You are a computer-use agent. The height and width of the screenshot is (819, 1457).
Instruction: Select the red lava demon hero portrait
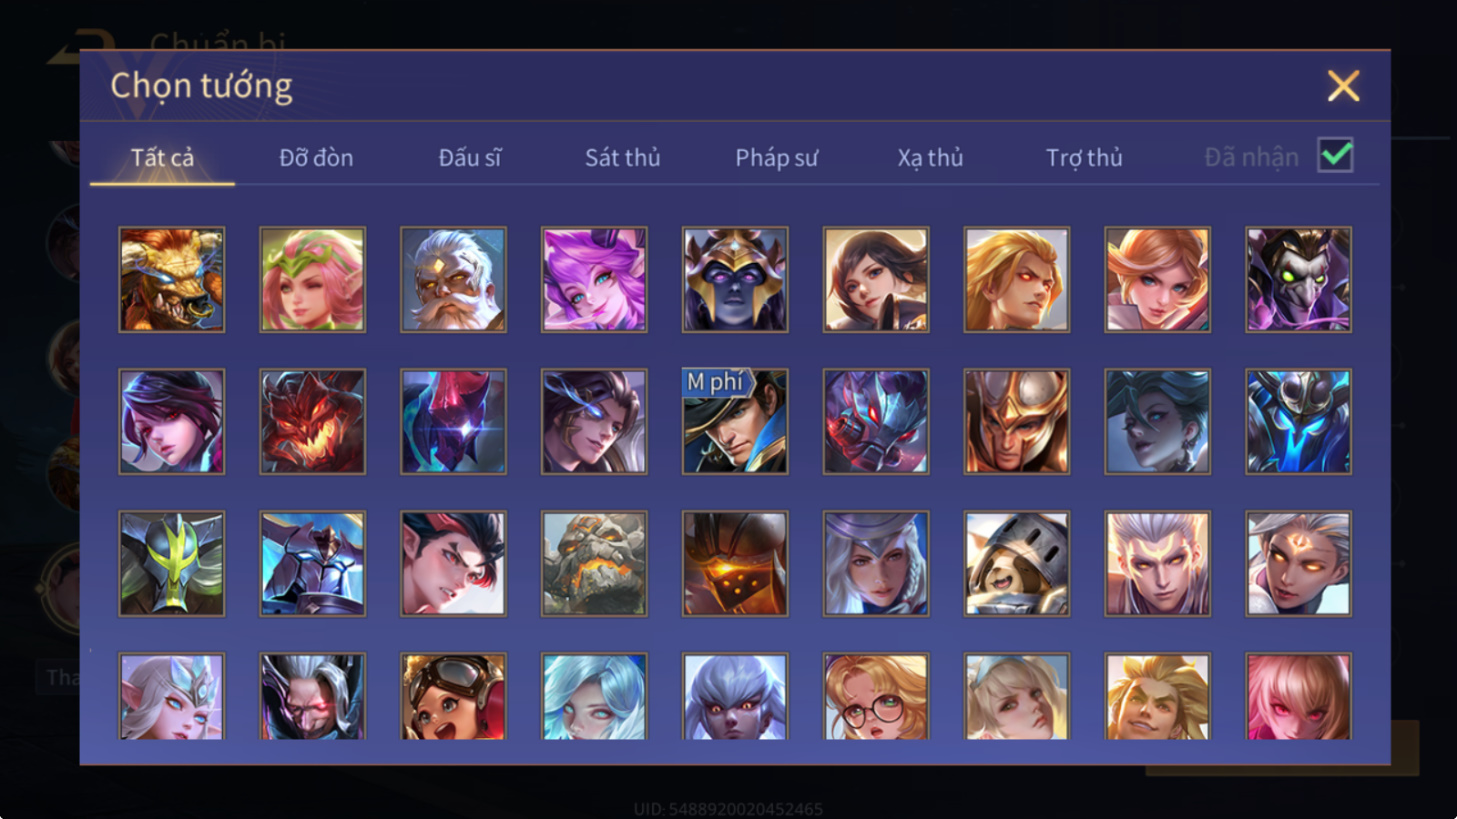pyautogui.click(x=312, y=421)
